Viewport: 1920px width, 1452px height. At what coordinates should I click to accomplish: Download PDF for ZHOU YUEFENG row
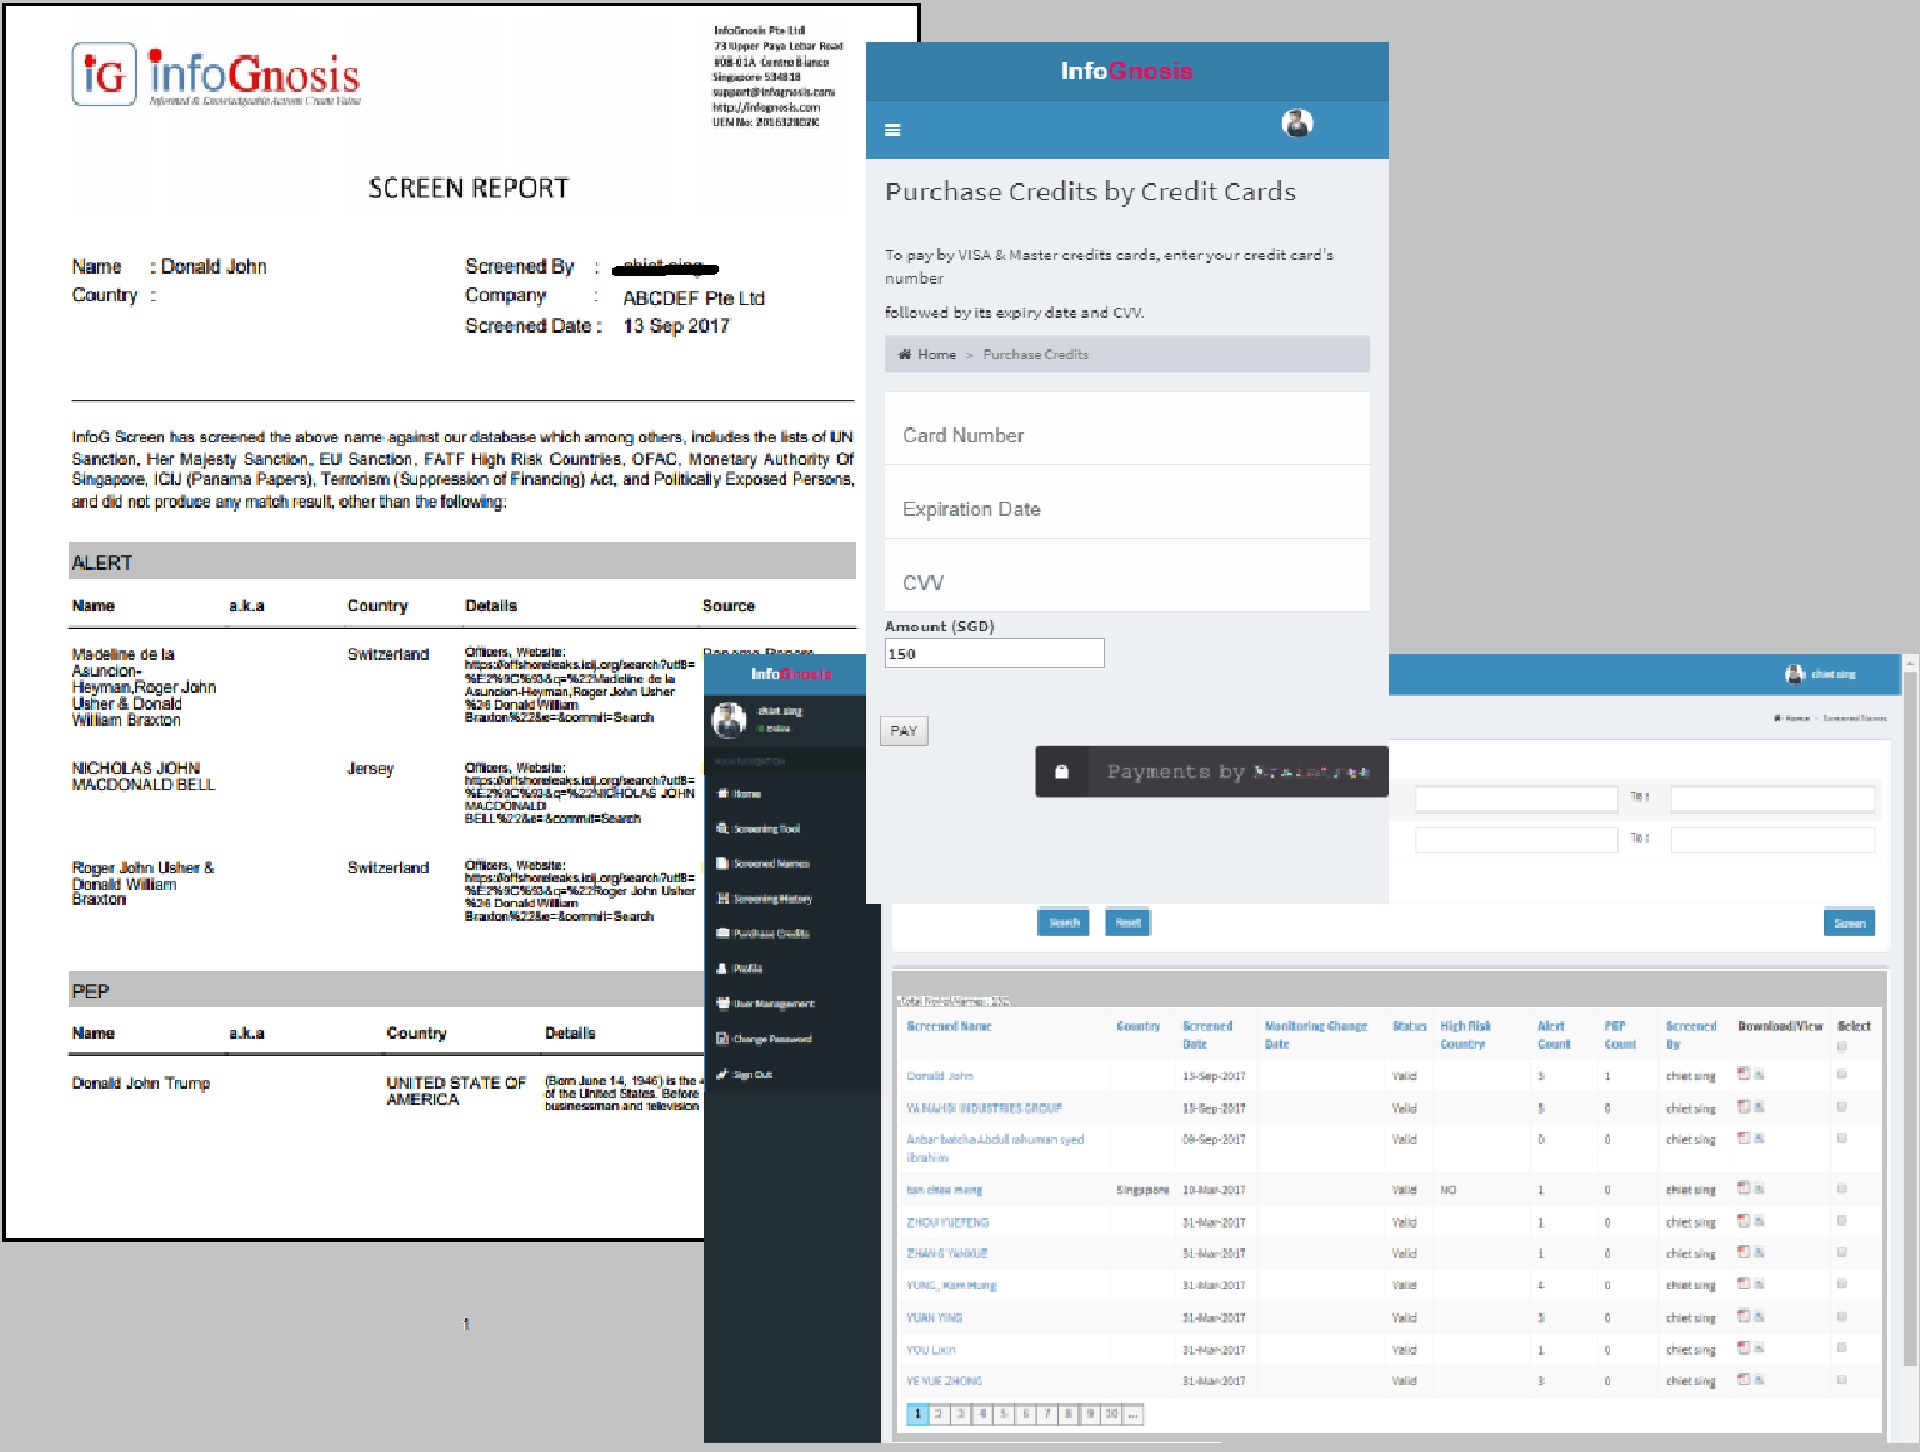click(x=1743, y=1220)
